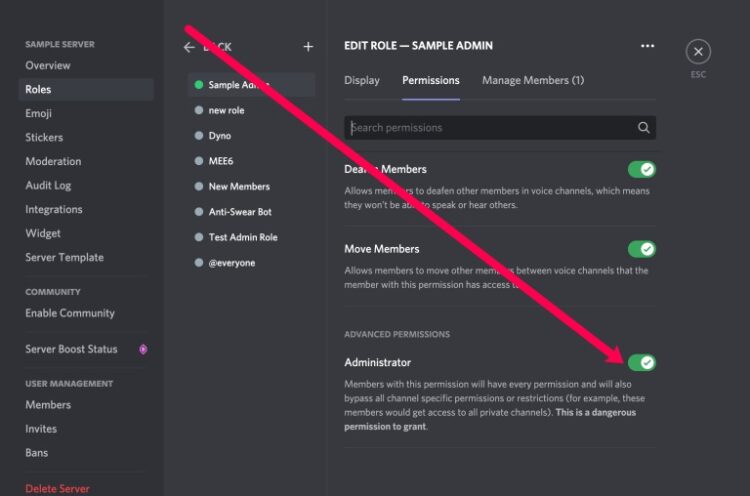The width and height of the screenshot is (750, 496).
Task: Select the Permissions tab
Action: pyautogui.click(x=430, y=80)
